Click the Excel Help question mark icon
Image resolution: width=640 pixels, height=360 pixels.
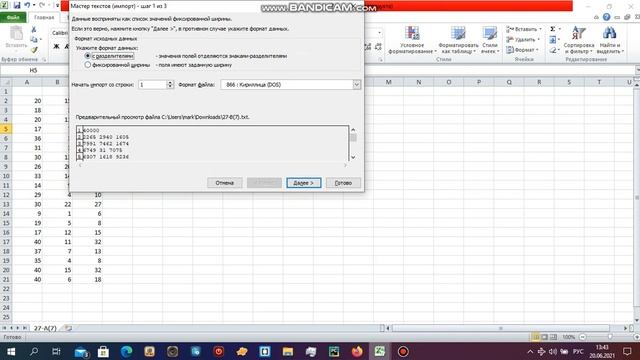(x=607, y=17)
